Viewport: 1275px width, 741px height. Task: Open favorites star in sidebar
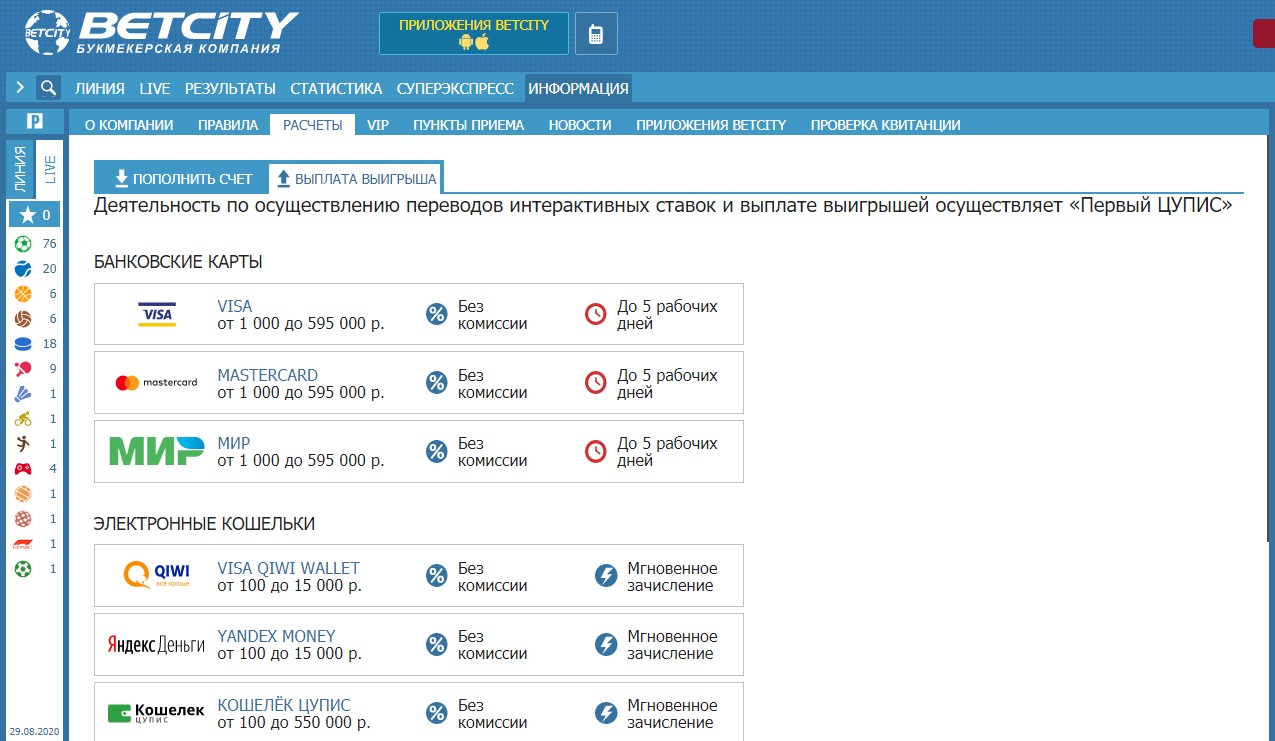coord(34,214)
